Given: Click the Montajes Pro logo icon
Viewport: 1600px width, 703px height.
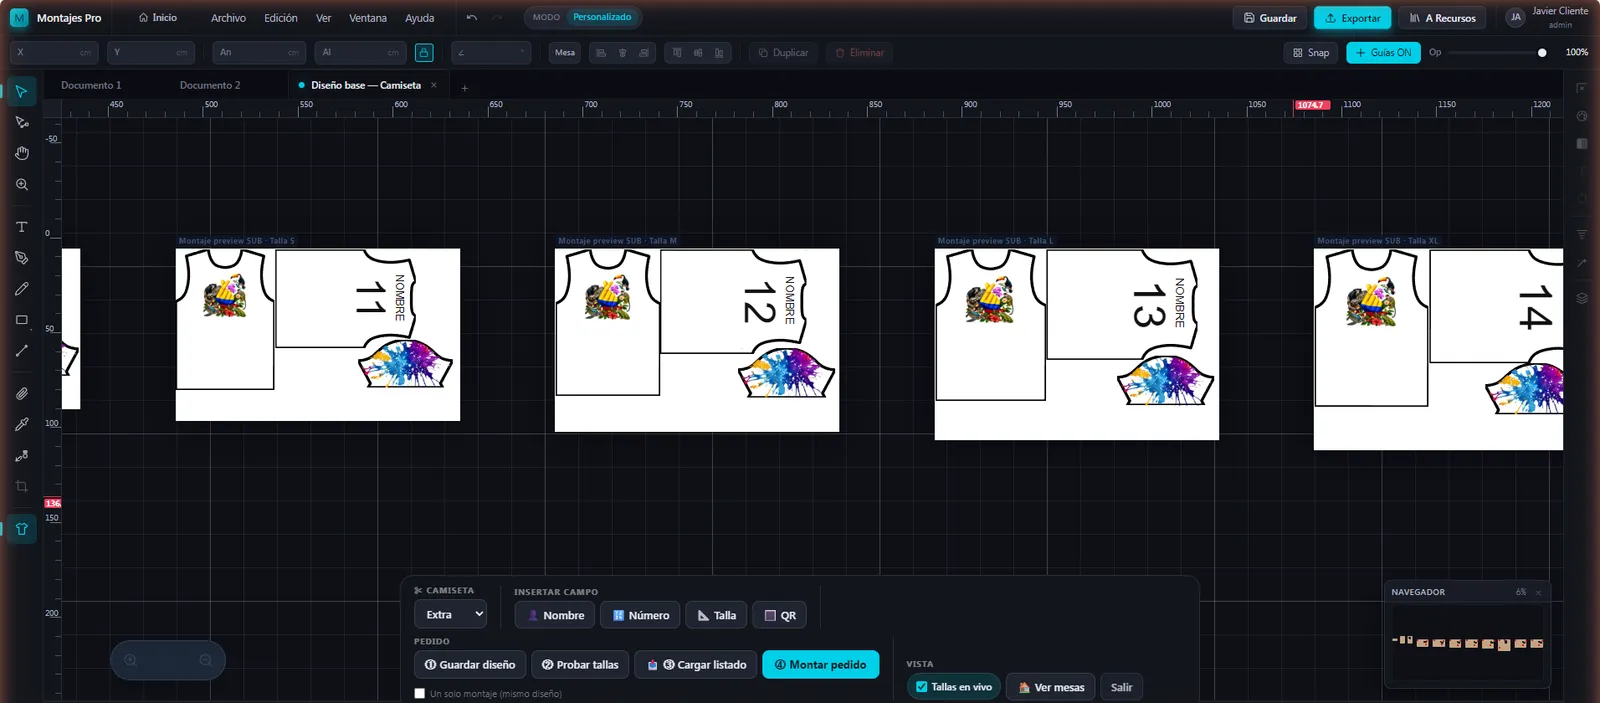Looking at the screenshot, I should click(x=19, y=18).
